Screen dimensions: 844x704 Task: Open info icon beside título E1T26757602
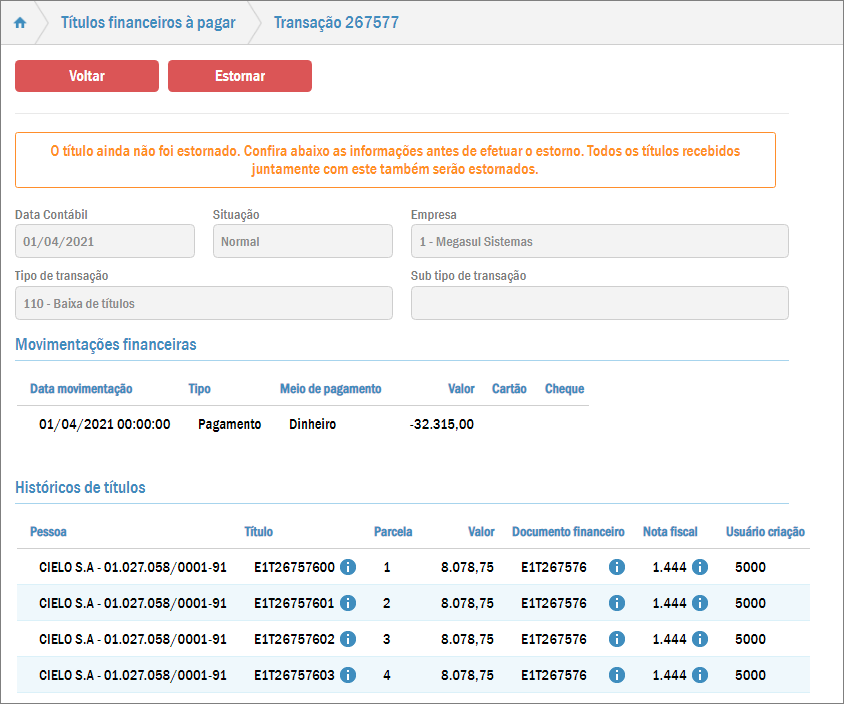[x=348, y=639]
